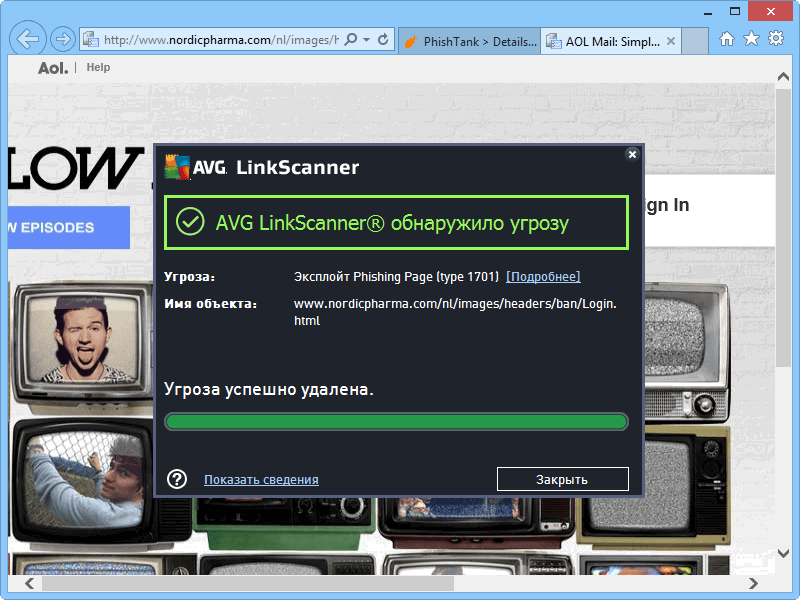Click the page icon in the address bar
Screen dimensions: 800x600
tap(91, 39)
